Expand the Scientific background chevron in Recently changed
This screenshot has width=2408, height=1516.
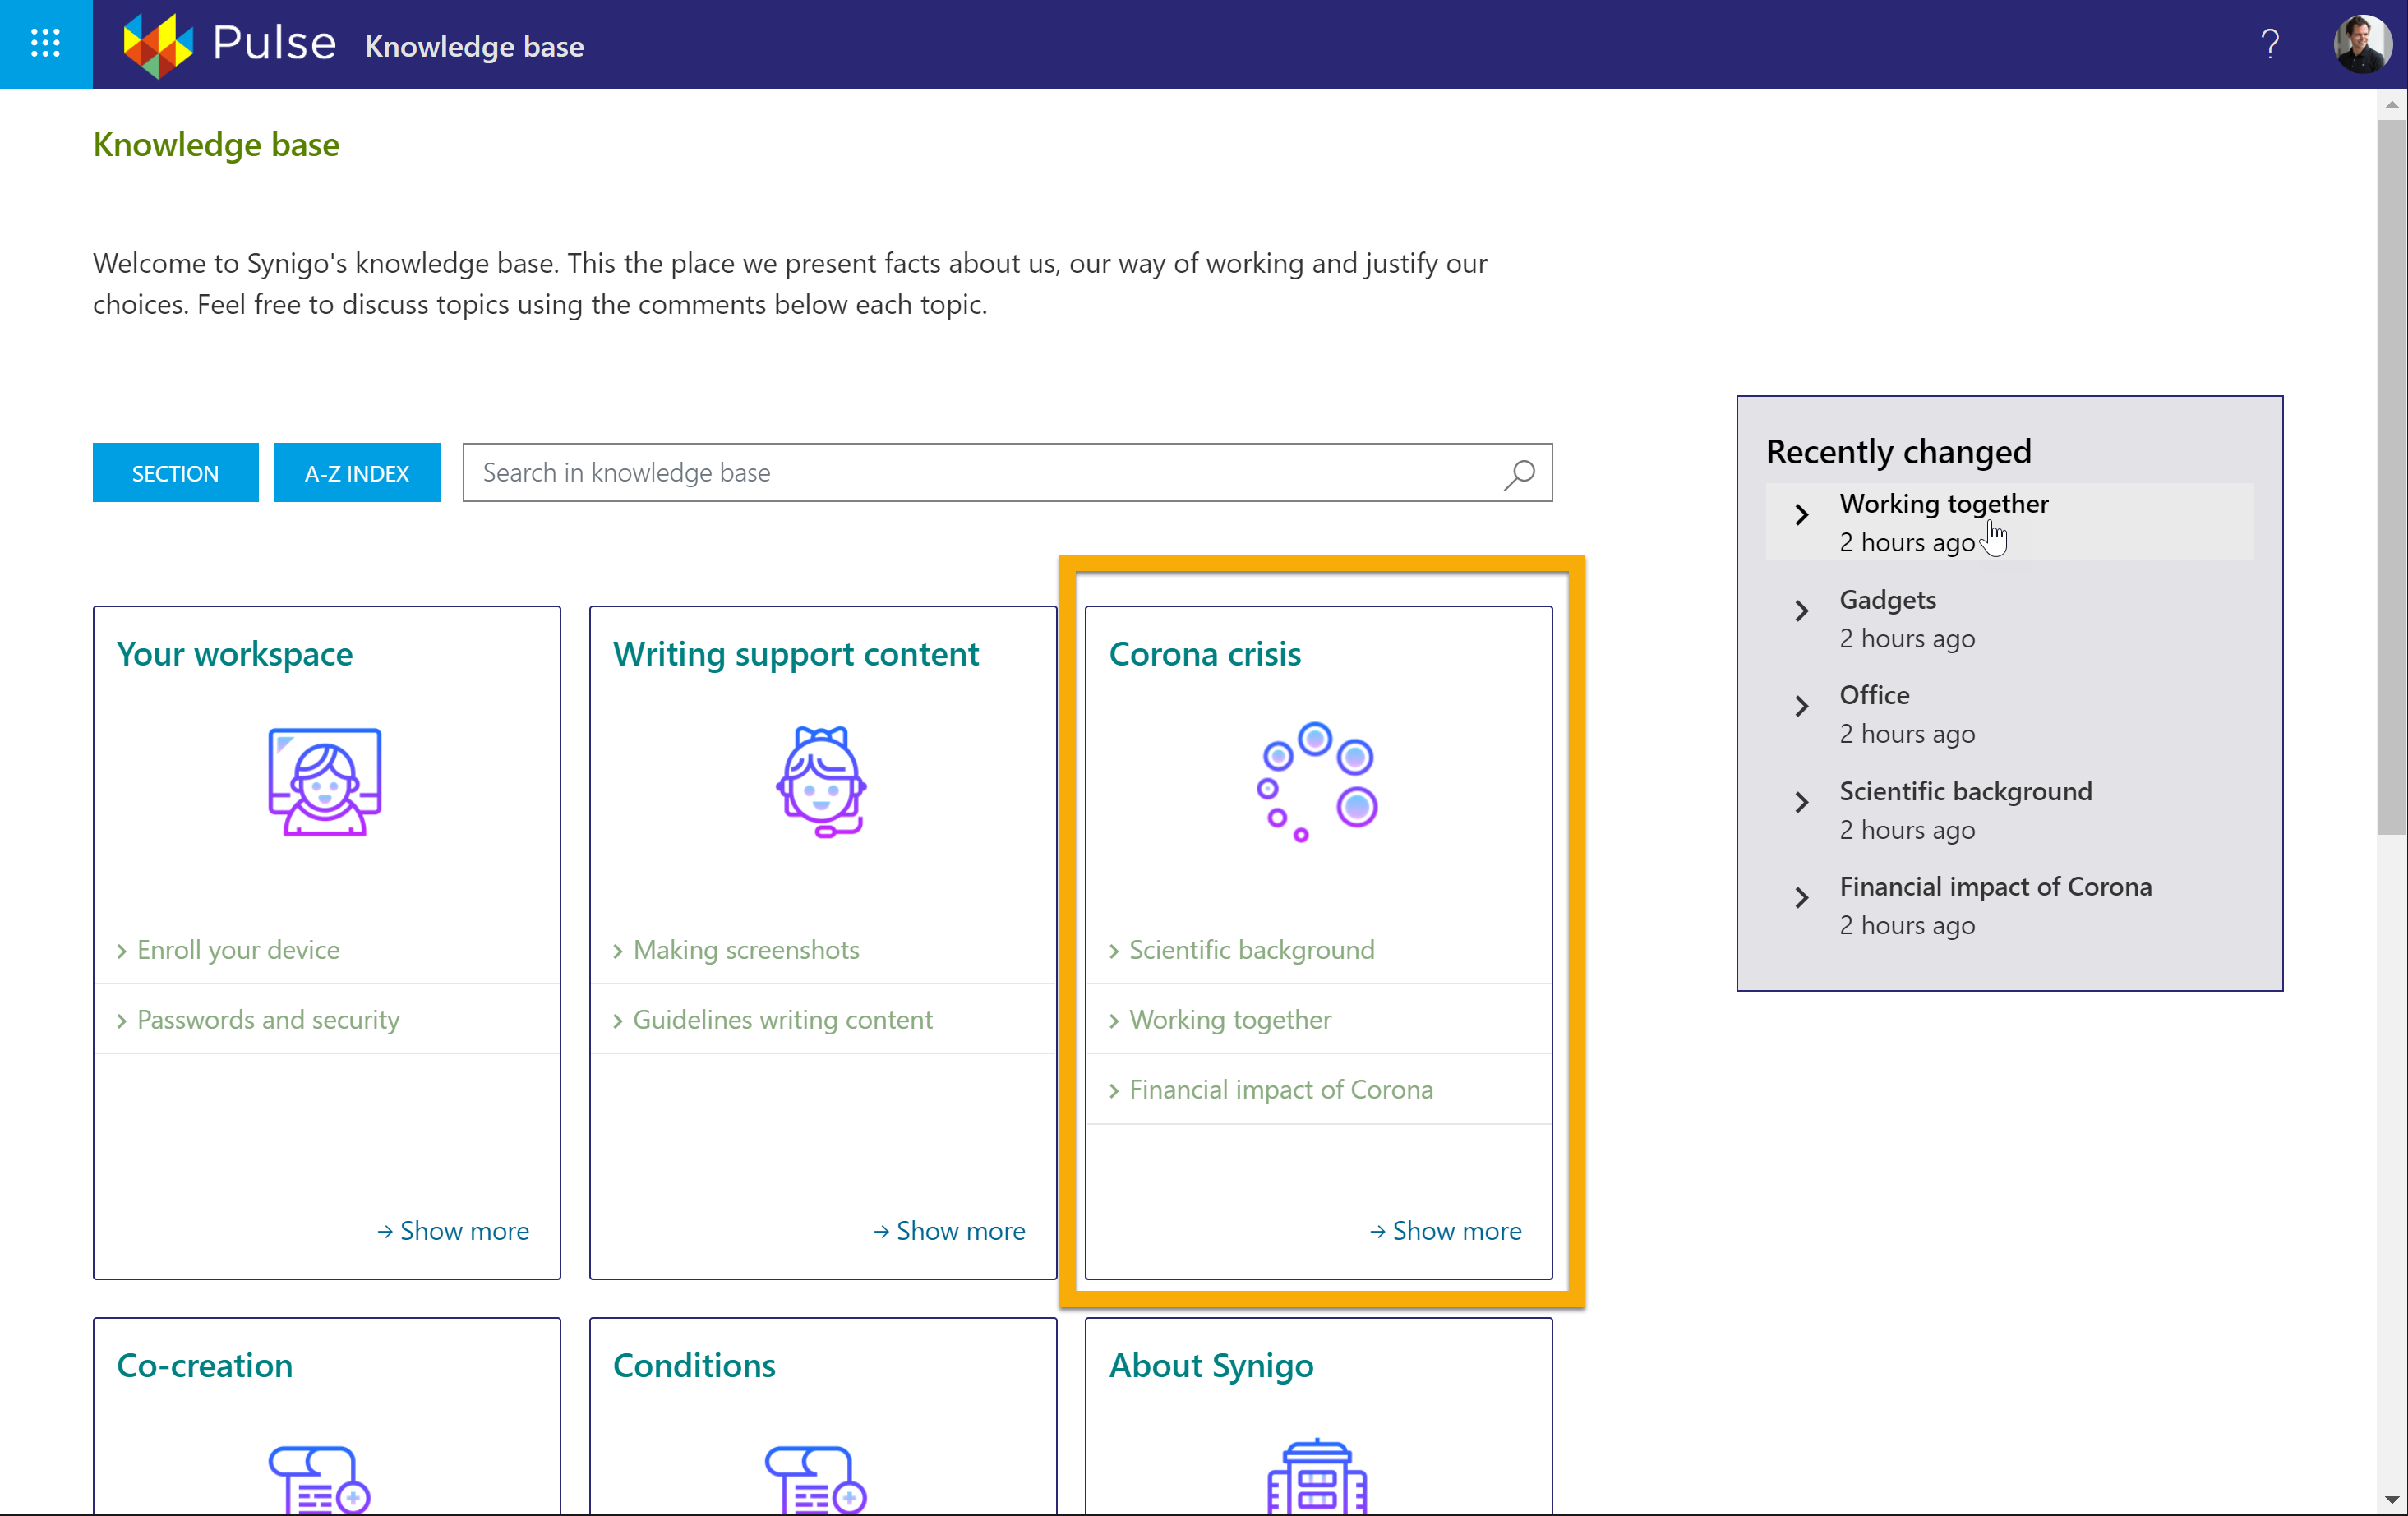[x=1801, y=803]
